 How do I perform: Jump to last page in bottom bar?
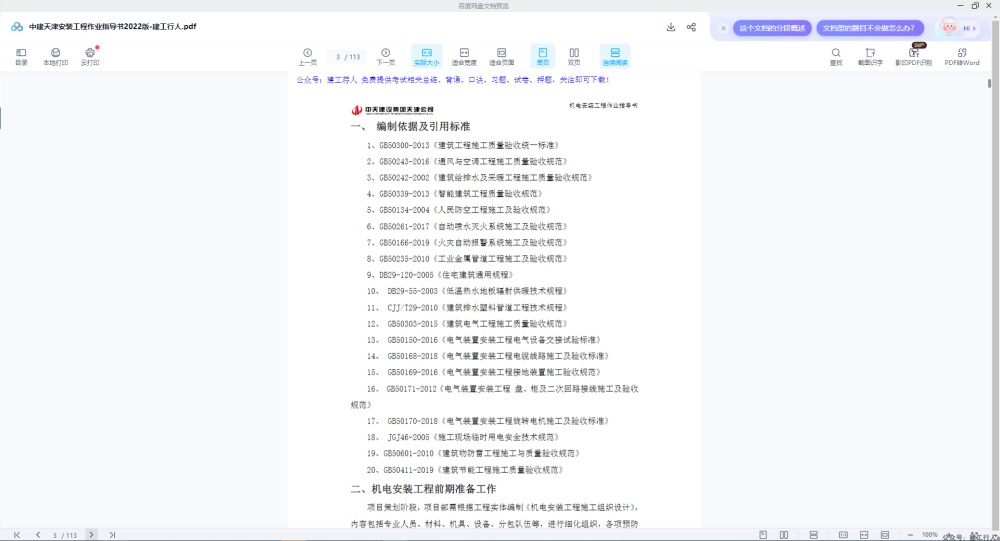(x=112, y=535)
